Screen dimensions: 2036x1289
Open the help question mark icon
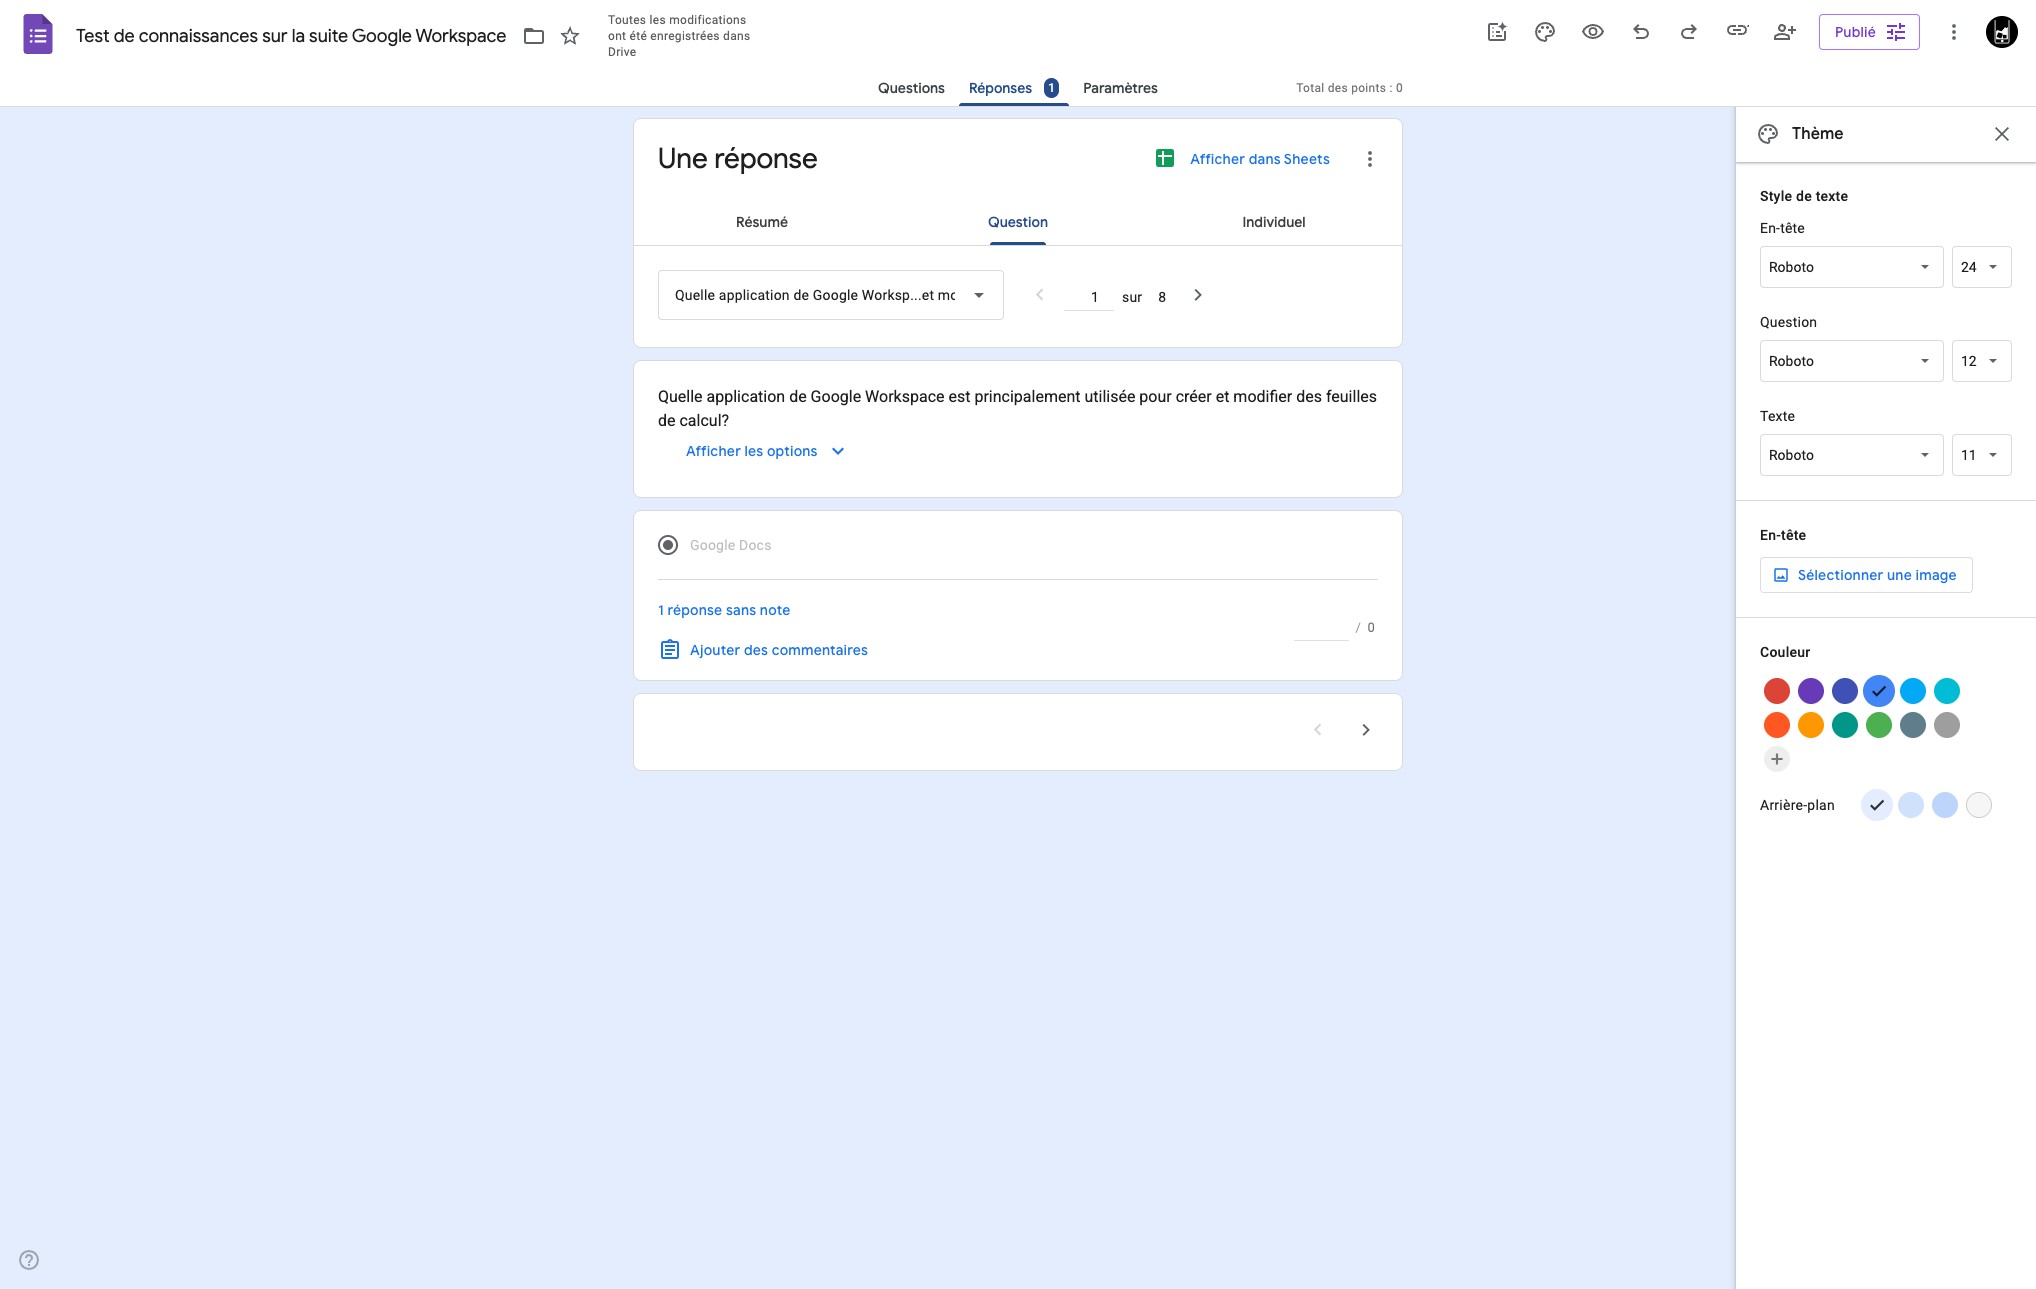[29, 1260]
